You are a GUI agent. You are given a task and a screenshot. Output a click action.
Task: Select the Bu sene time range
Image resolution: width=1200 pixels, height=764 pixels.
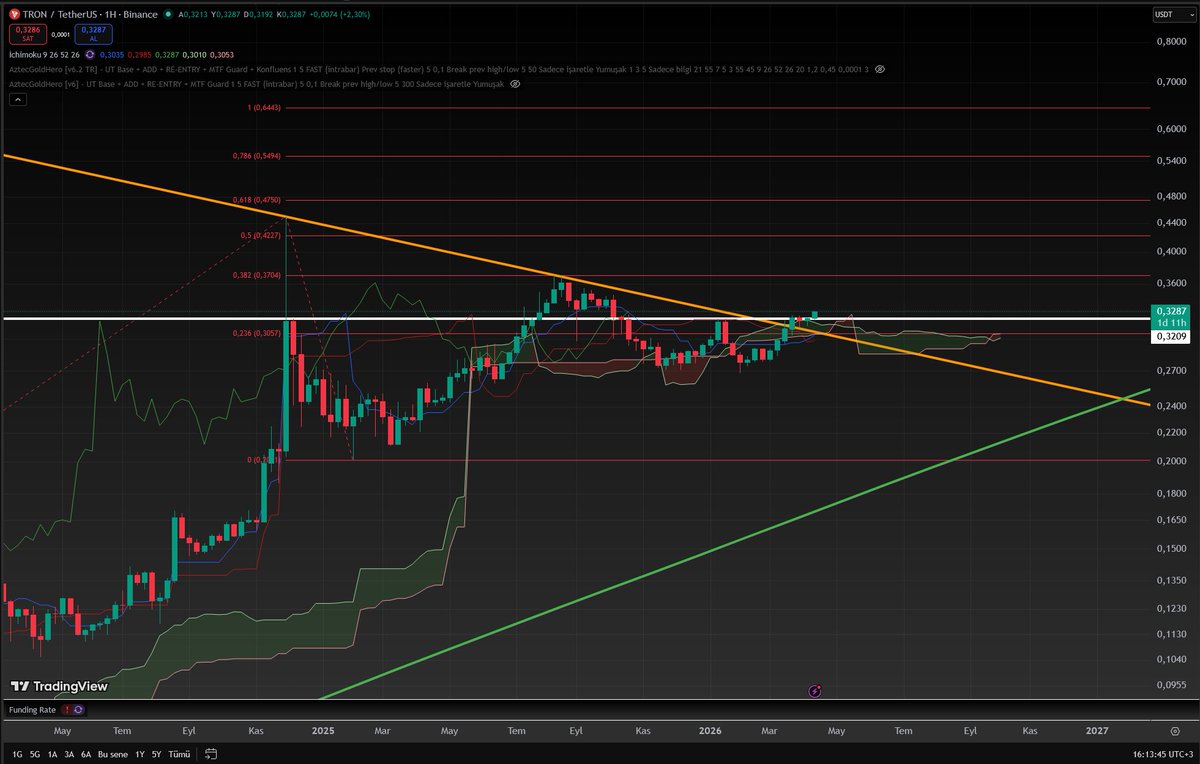pos(113,754)
